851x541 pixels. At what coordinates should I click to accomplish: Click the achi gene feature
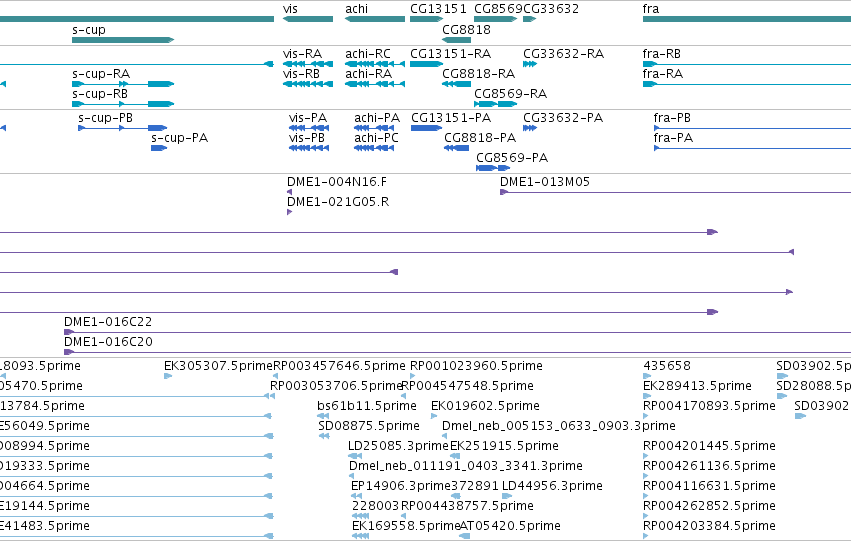point(375,19)
